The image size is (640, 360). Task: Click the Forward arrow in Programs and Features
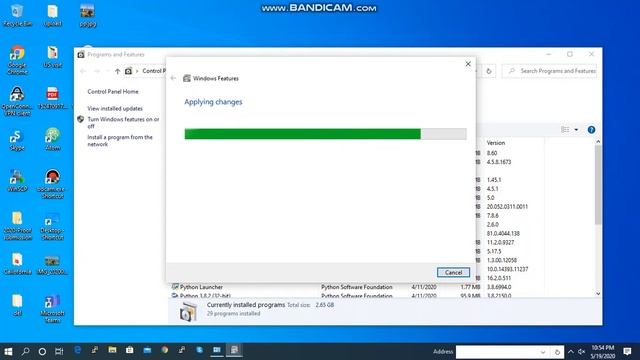point(97,71)
